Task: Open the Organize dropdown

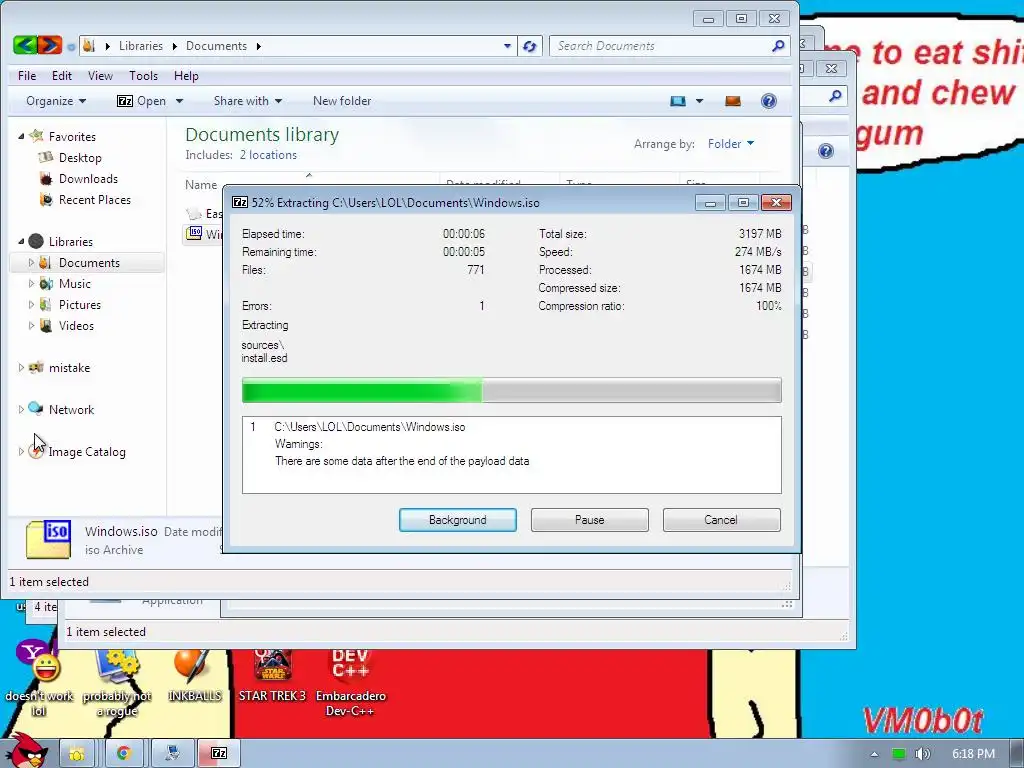Action: (56, 101)
